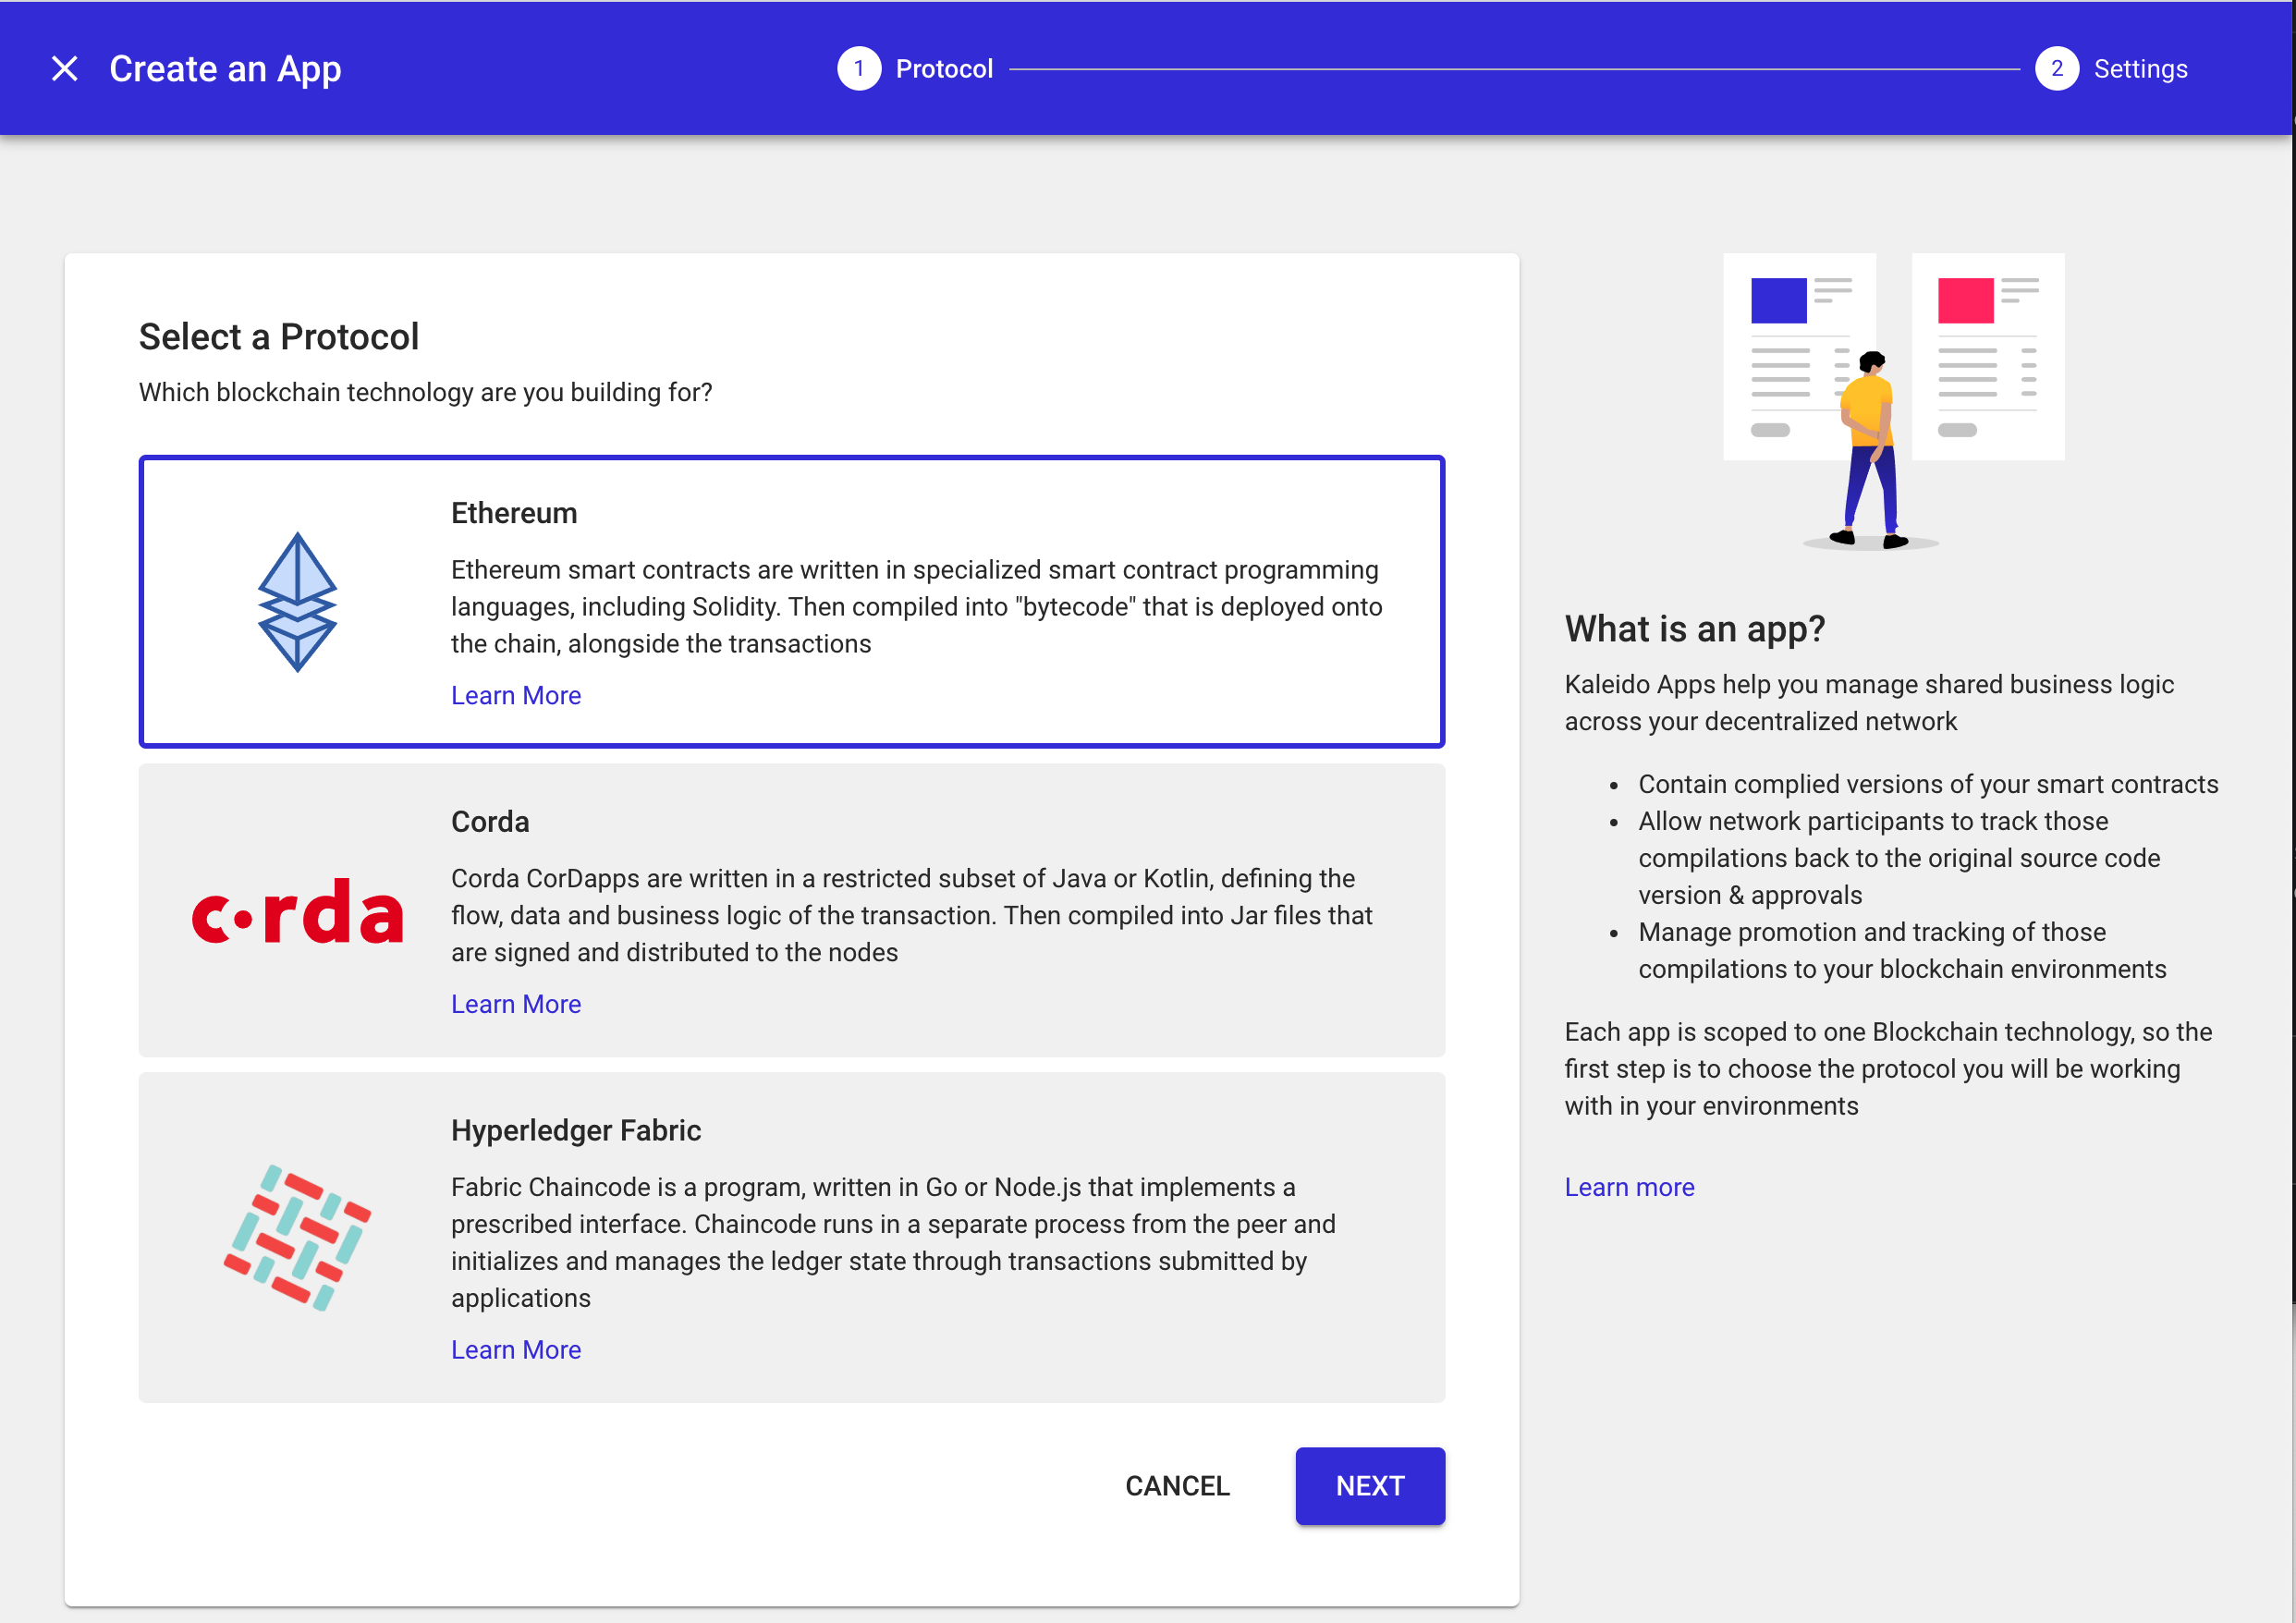The width and height of the screenshot is (2296, 1623).
Task: Click the Select a Protocol heading
Action: click(279, 337)
